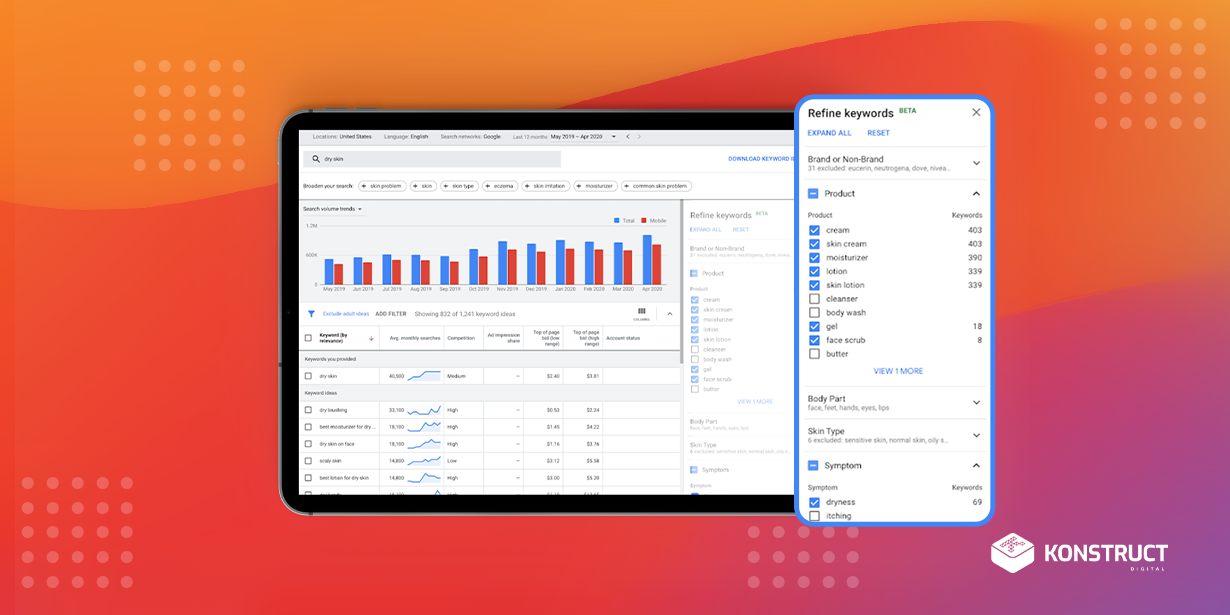Open Search volume trends dropdown
The width and height of the screenshot is (1230, 615).
(x=333, y=209)
